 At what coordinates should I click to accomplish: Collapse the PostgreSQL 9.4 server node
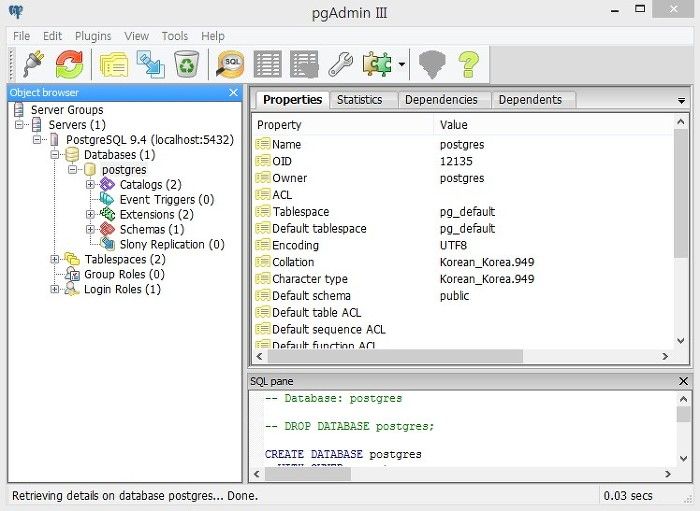click(x=37, y=140)
